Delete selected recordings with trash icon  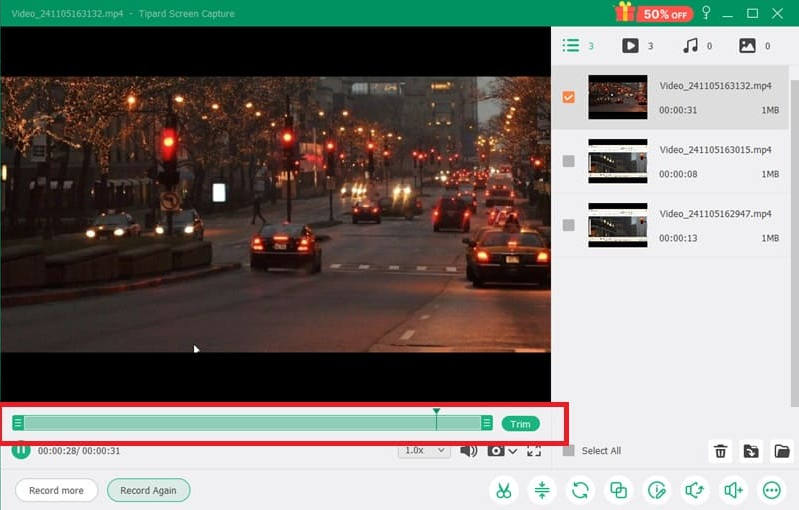point(721,451)
